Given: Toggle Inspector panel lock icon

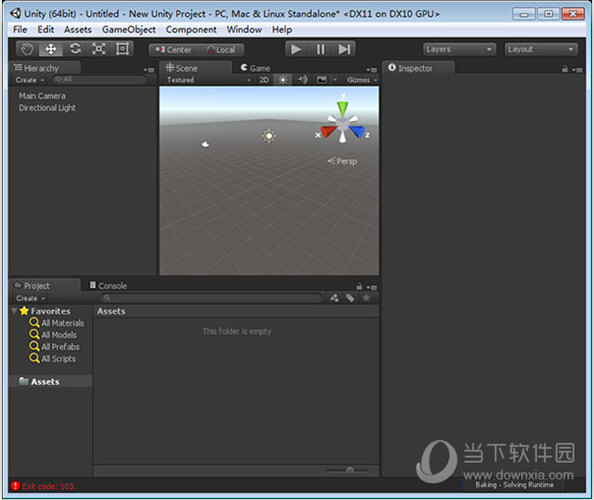Looking at the screenshot, I should click(x=564, y=69).
